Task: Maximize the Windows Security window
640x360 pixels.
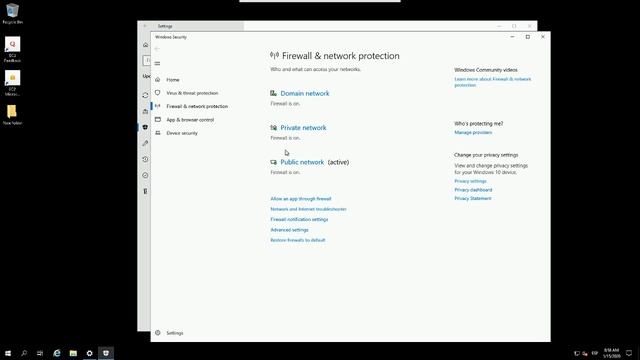Action: (528, 37)
